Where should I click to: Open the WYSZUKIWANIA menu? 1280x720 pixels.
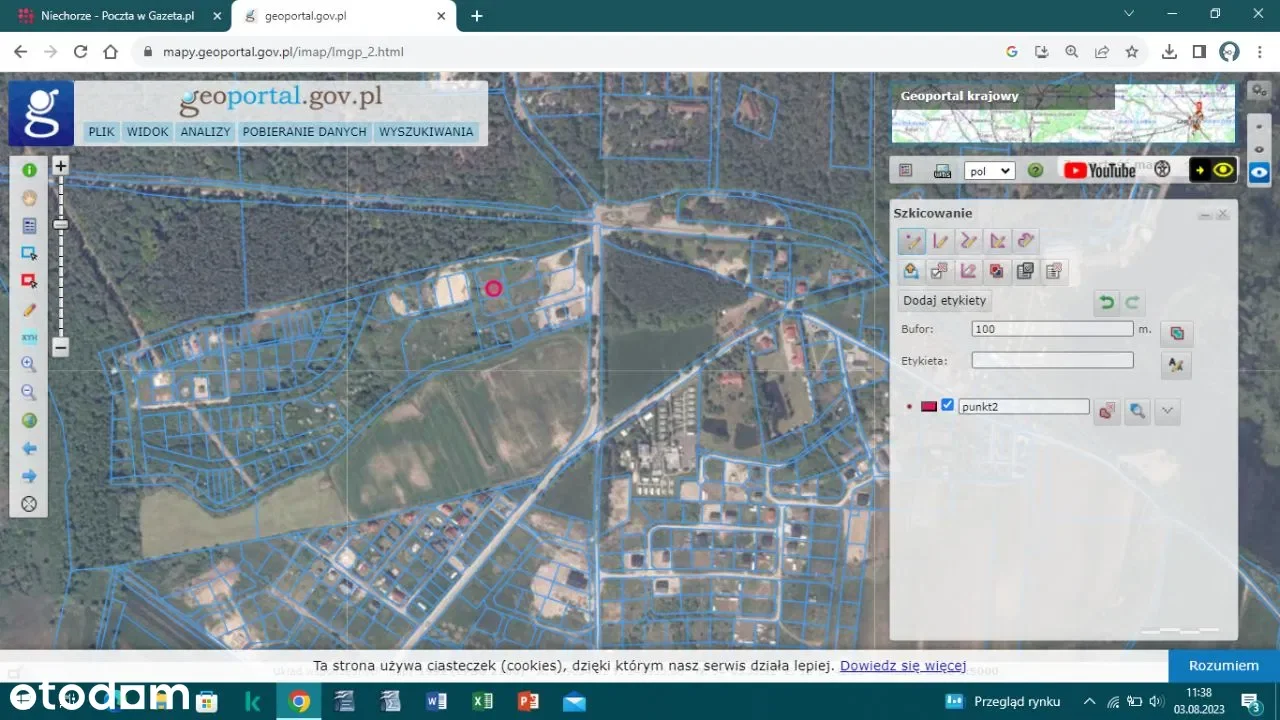426,132
